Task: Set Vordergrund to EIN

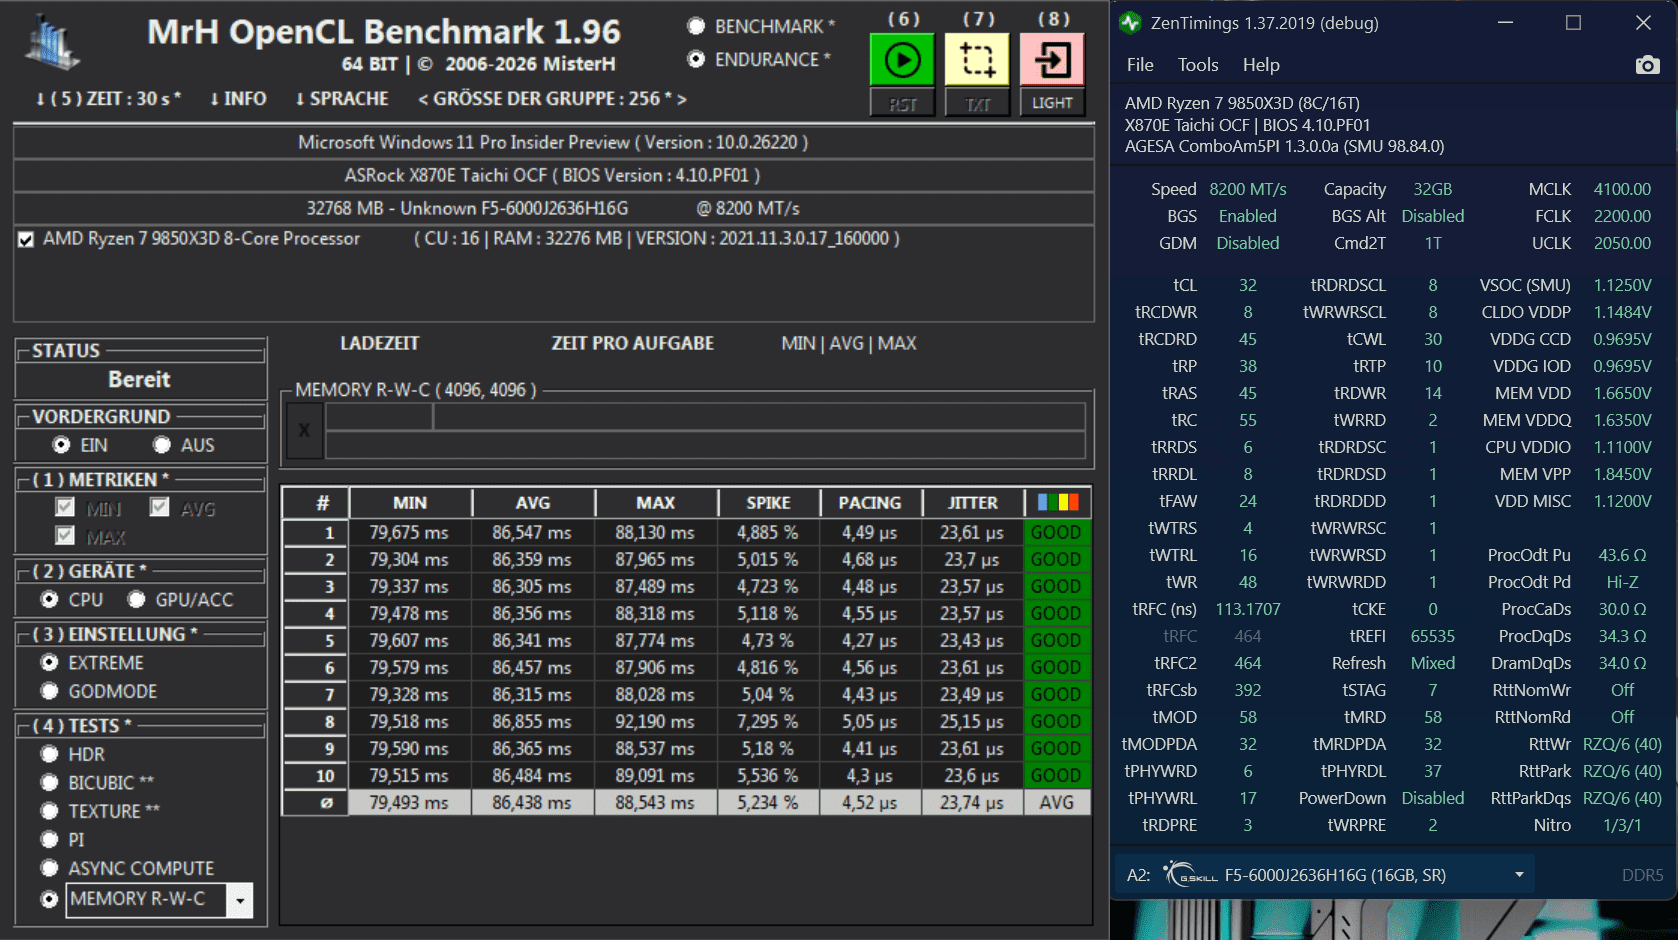Action: click(x=61, y=445)
